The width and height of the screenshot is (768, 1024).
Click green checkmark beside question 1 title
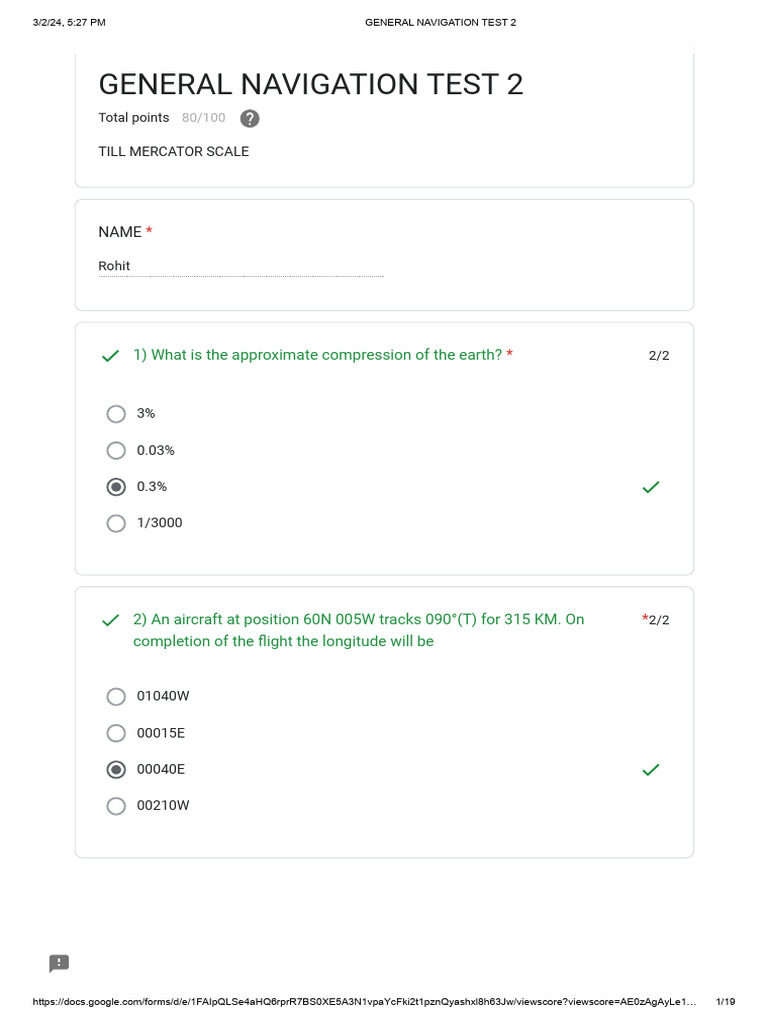point(111,356)
